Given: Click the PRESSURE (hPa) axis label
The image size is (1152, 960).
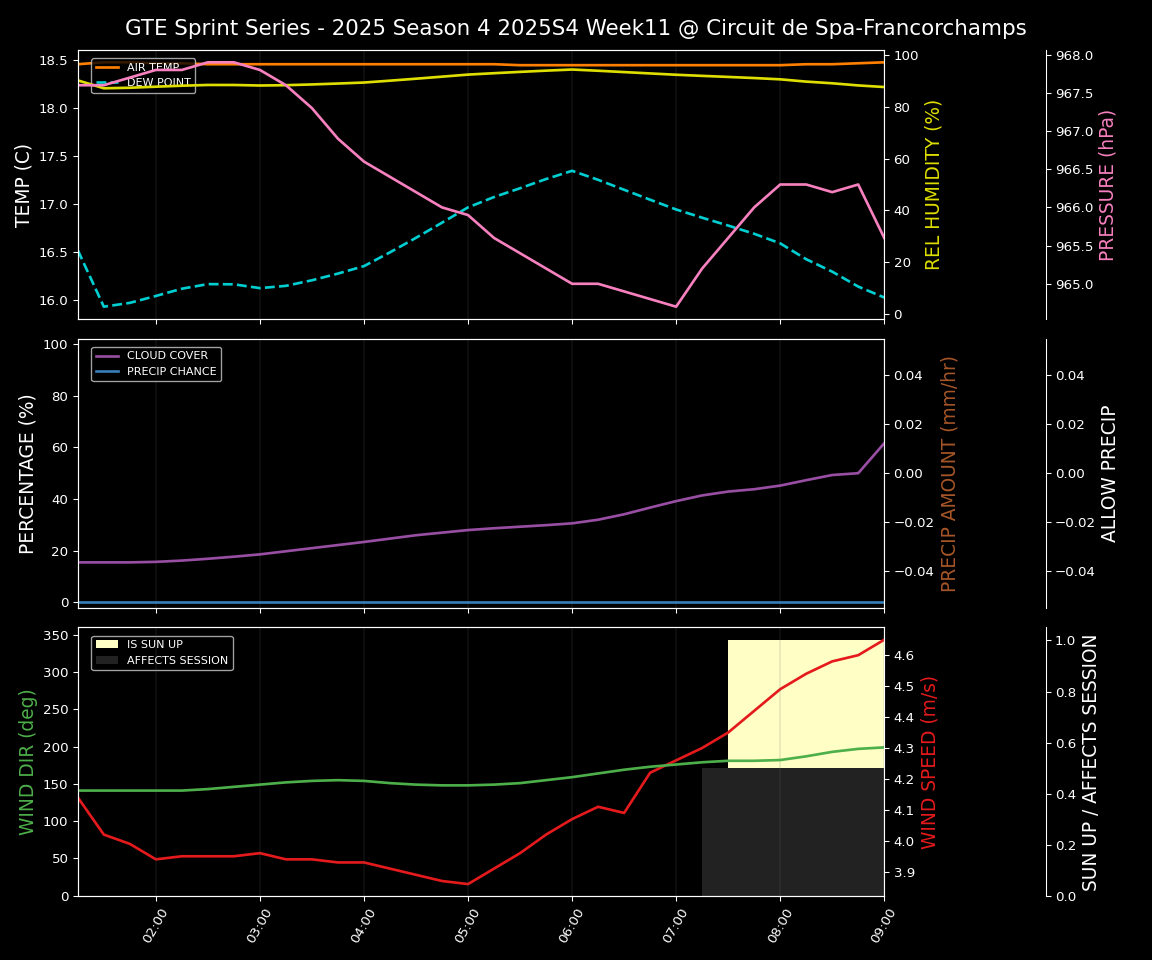Looking at the screenshot, I should (1107, 185).
